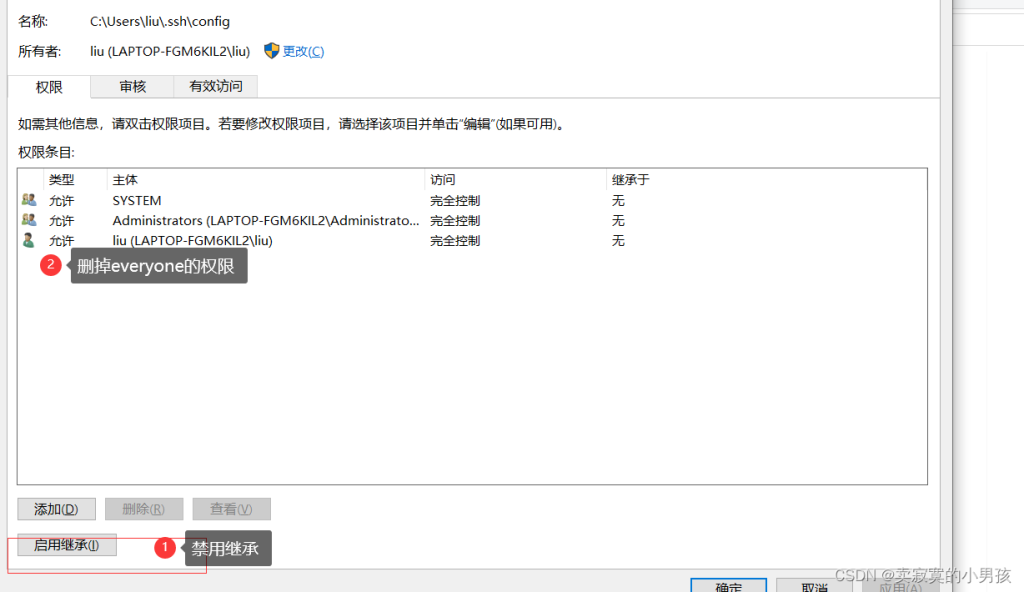The image size is (1024, 592).
Task: Switch to the 有效访问 tab
Action: coord(214,86)
